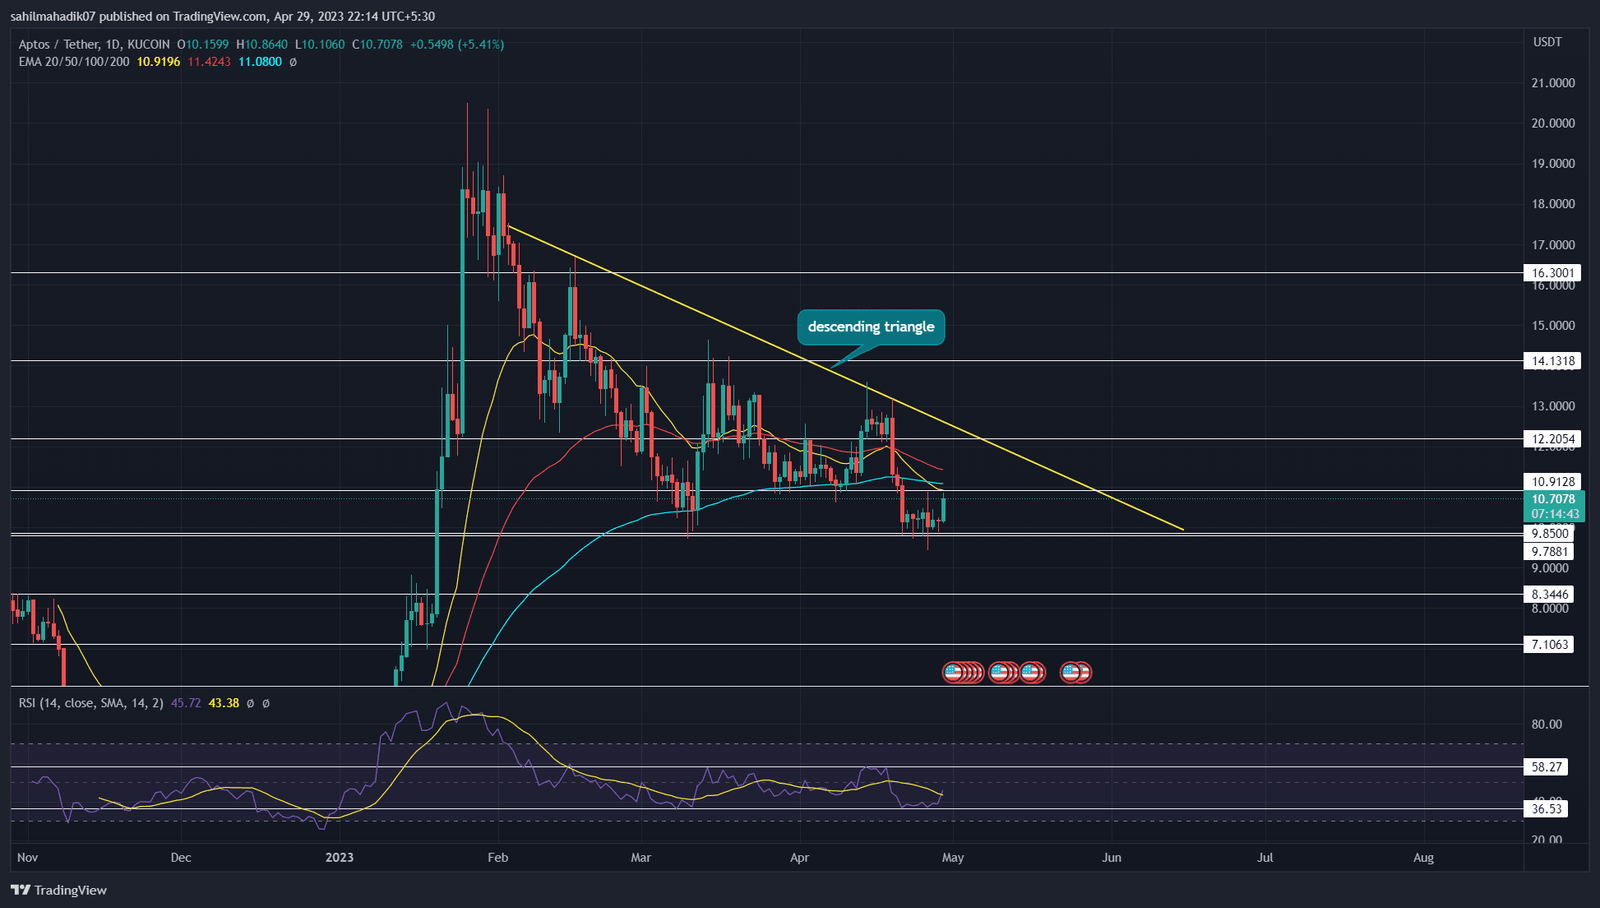The width and height of the screenshot is (1600, 908).
Task: Click the RSI level label 58.27
Action: [x=1547, y=767]
